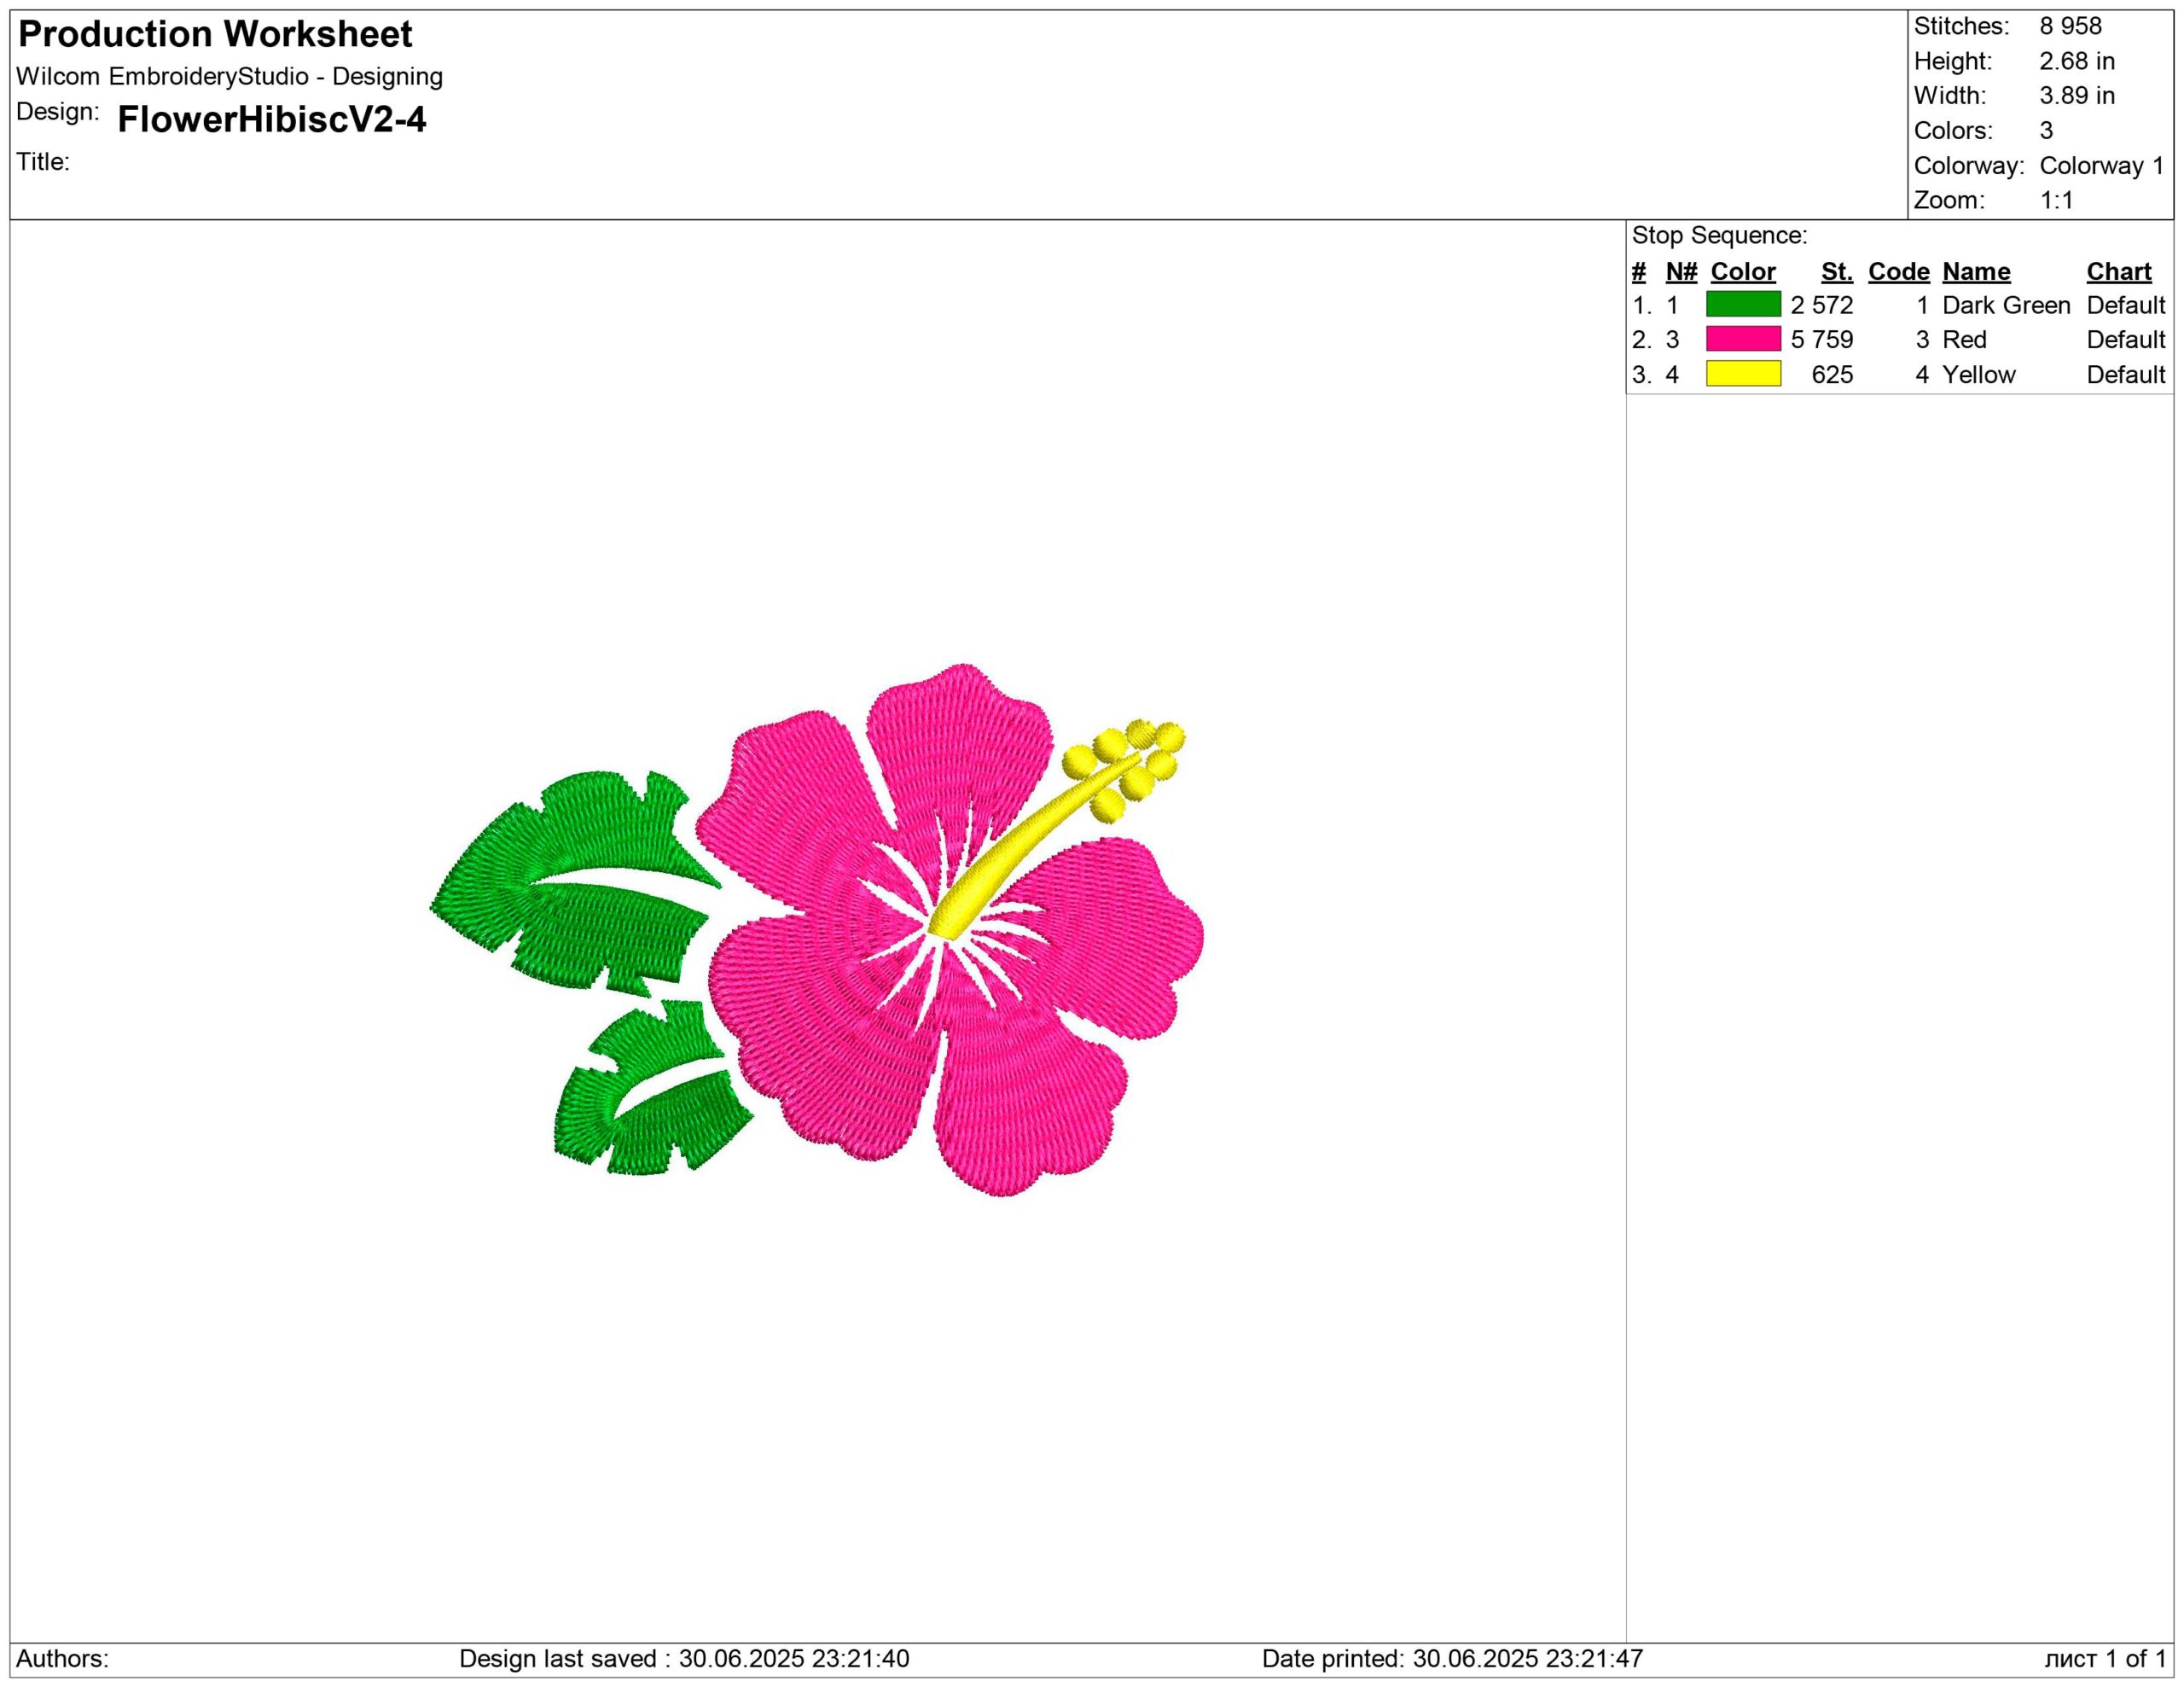Click the Colorway 1 value

(2101, 165)
